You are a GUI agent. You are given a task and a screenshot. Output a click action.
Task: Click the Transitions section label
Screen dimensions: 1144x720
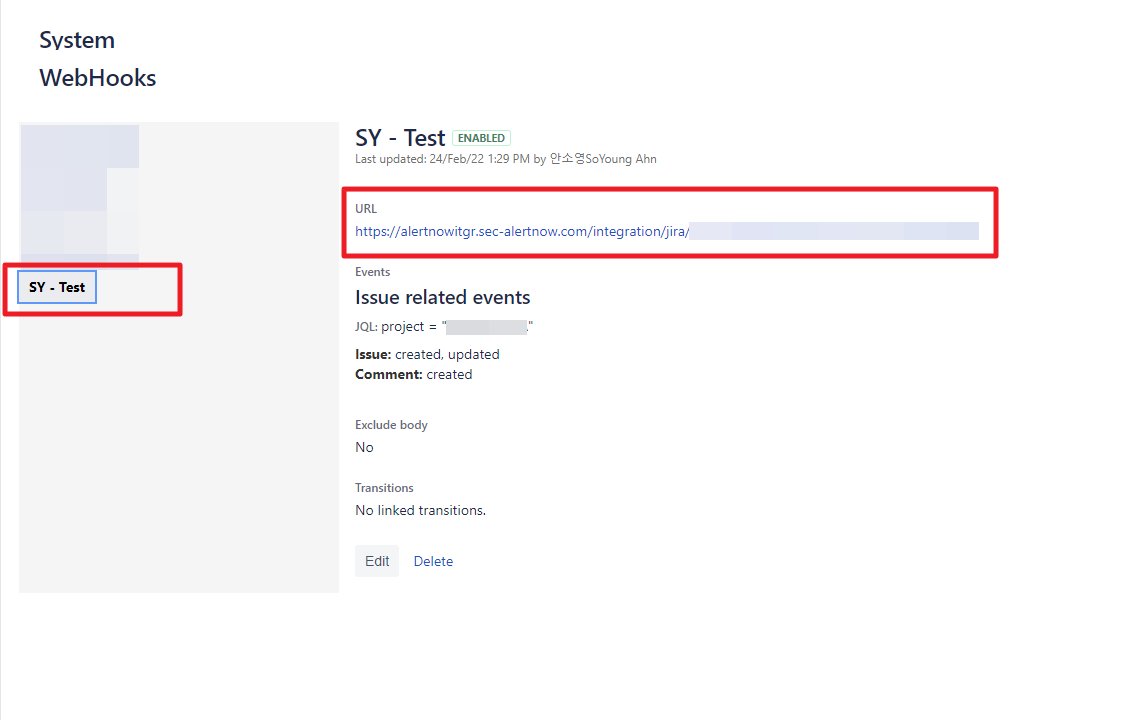[x=384, y=488]
